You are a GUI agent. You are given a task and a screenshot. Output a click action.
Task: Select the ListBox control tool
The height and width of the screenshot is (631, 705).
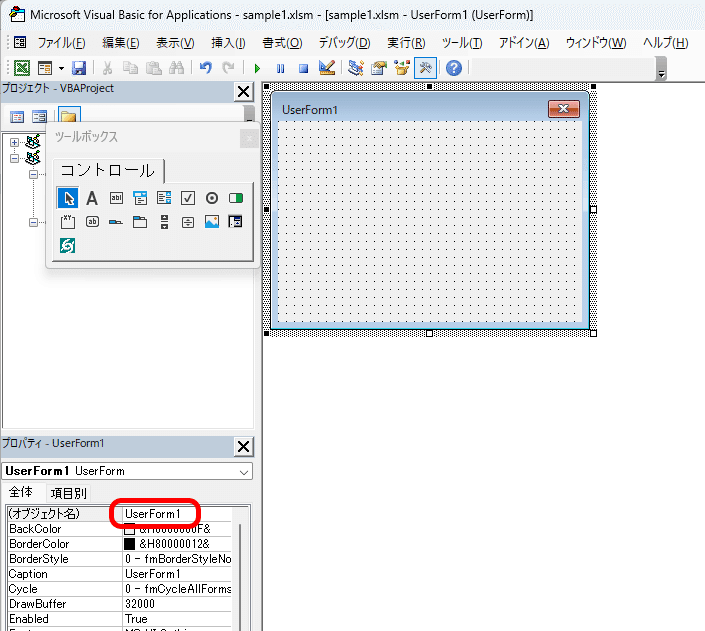click(x=164, y=198)
